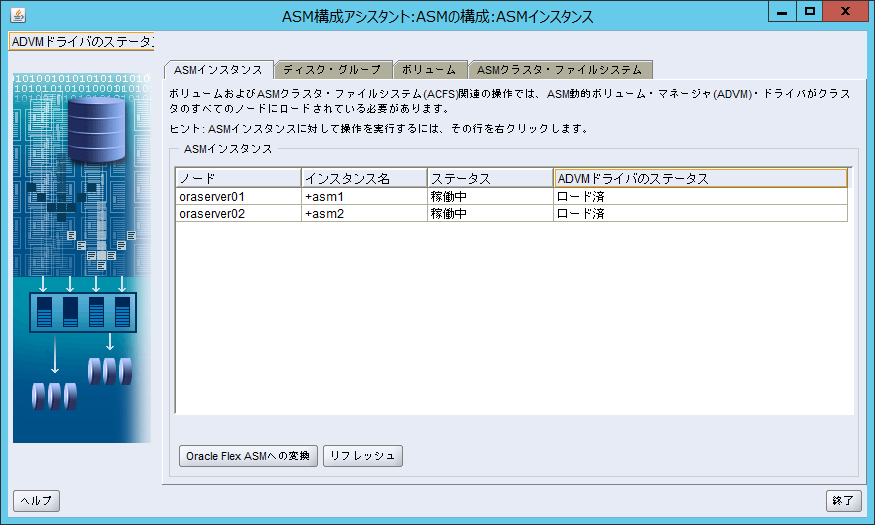The image size is (875, 525).
Task: Maximize the ASM構成アシスタント window
Action: (x=810, y=12)
